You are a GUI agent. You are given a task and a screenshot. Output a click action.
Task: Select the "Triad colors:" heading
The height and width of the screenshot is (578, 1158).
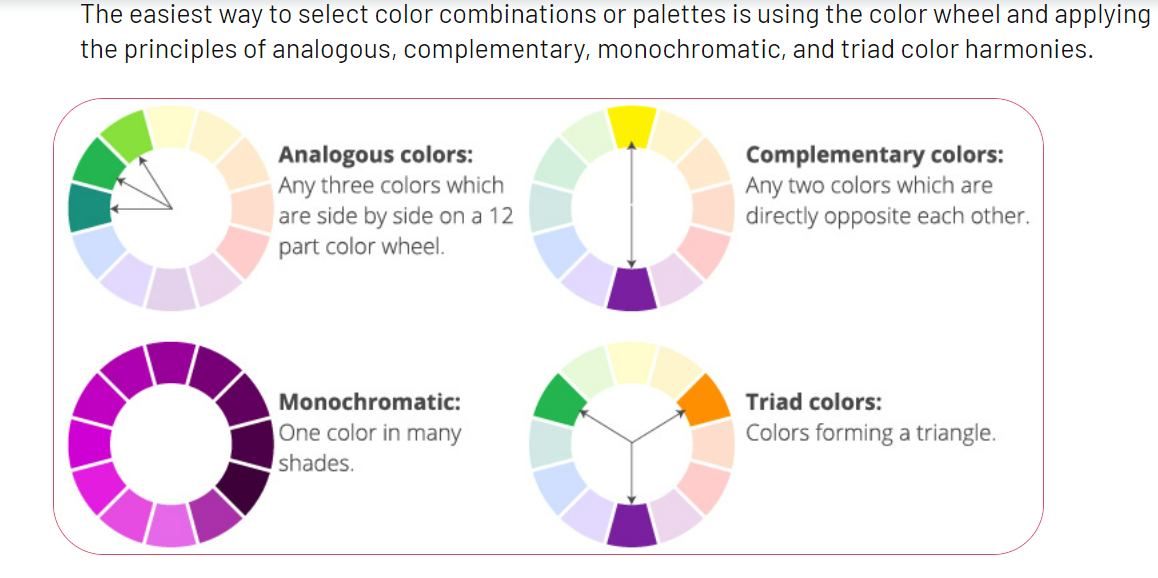tap(814, 402)
